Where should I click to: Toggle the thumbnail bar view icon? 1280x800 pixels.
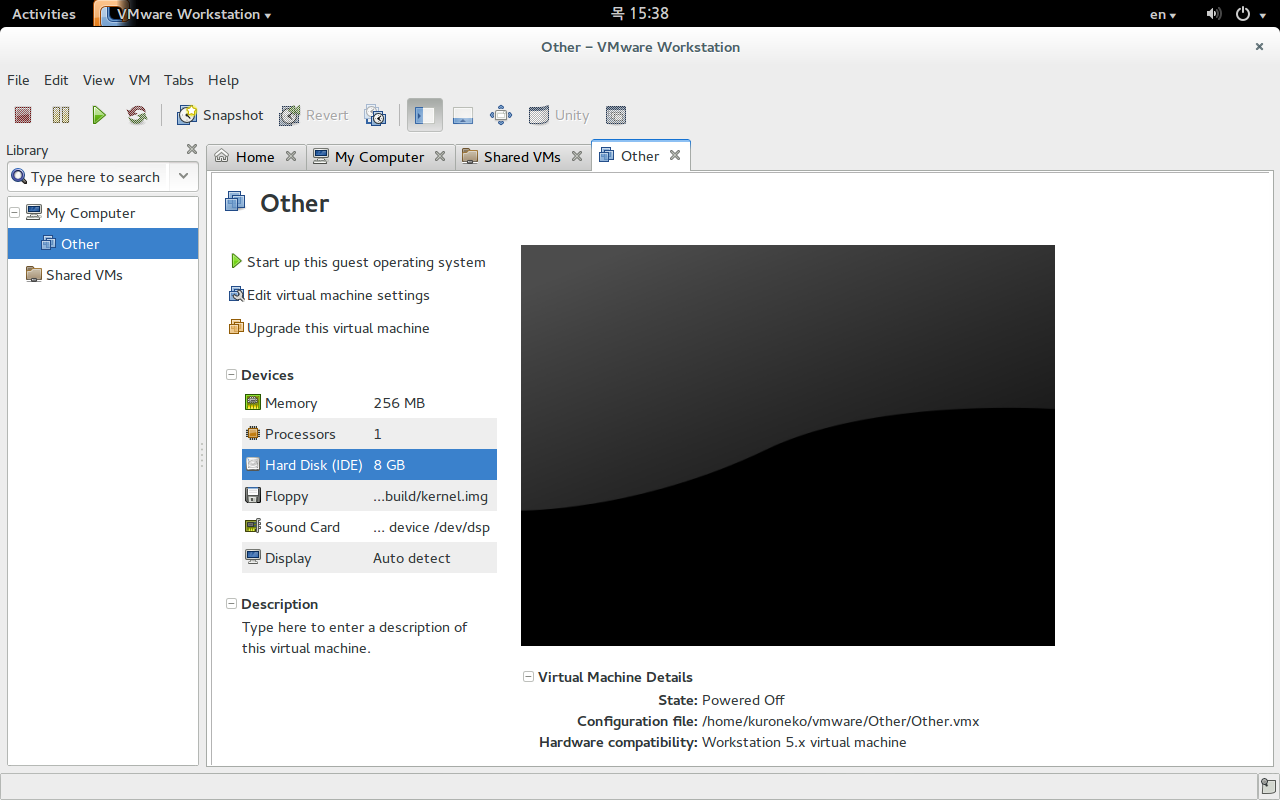tap(463, 115)
